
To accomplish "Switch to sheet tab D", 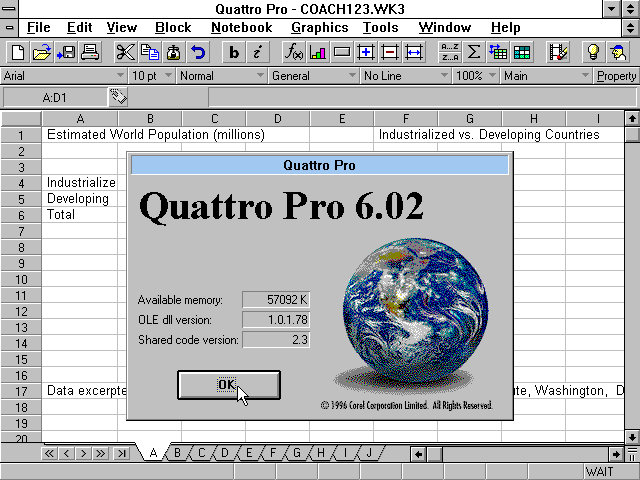I will pos(225,453).
